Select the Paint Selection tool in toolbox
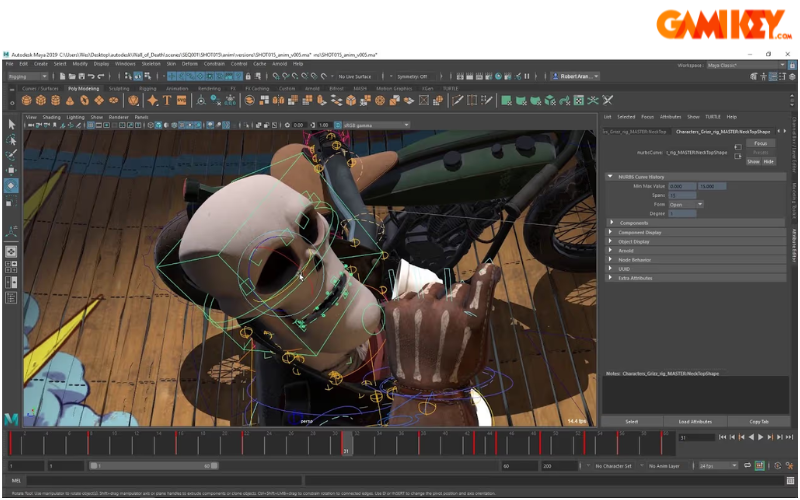The image size is (800, 500). pyautogui.click(x=11, y=155)
